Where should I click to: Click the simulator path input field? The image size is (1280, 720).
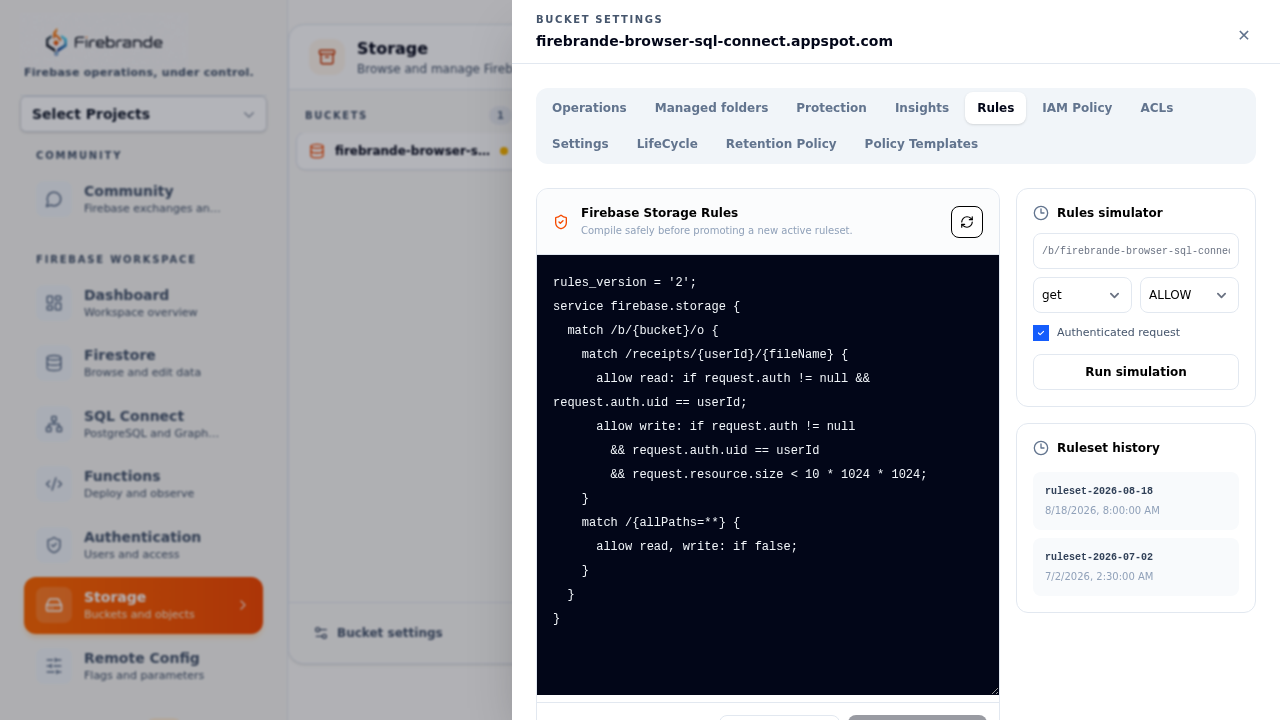pyautogui.click(x=1136, y=251)
